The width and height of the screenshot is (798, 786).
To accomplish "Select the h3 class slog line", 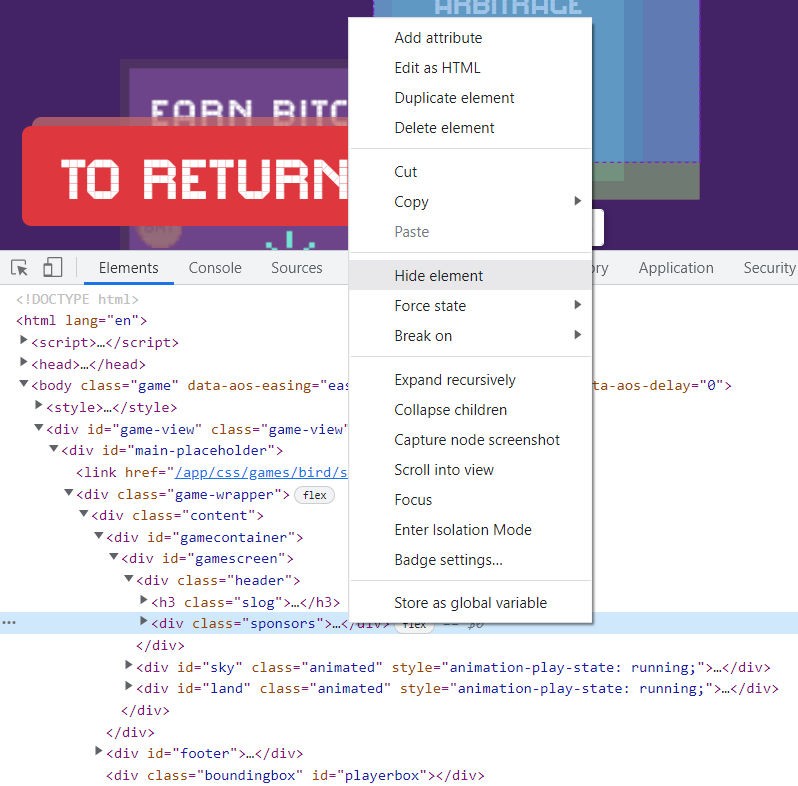I will coord(245,602).
